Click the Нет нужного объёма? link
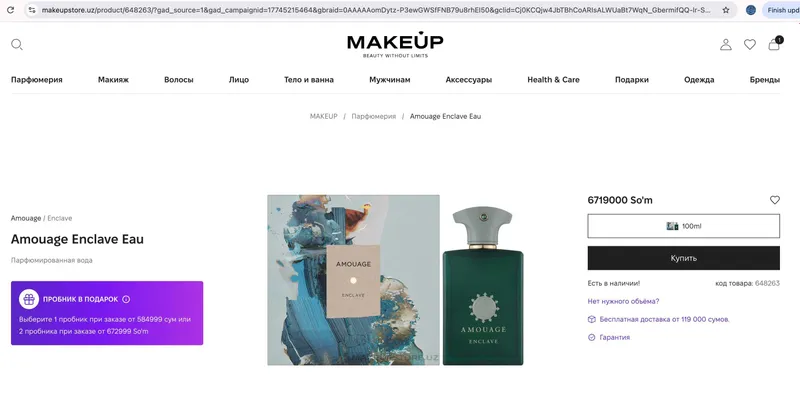 point(623,301)
